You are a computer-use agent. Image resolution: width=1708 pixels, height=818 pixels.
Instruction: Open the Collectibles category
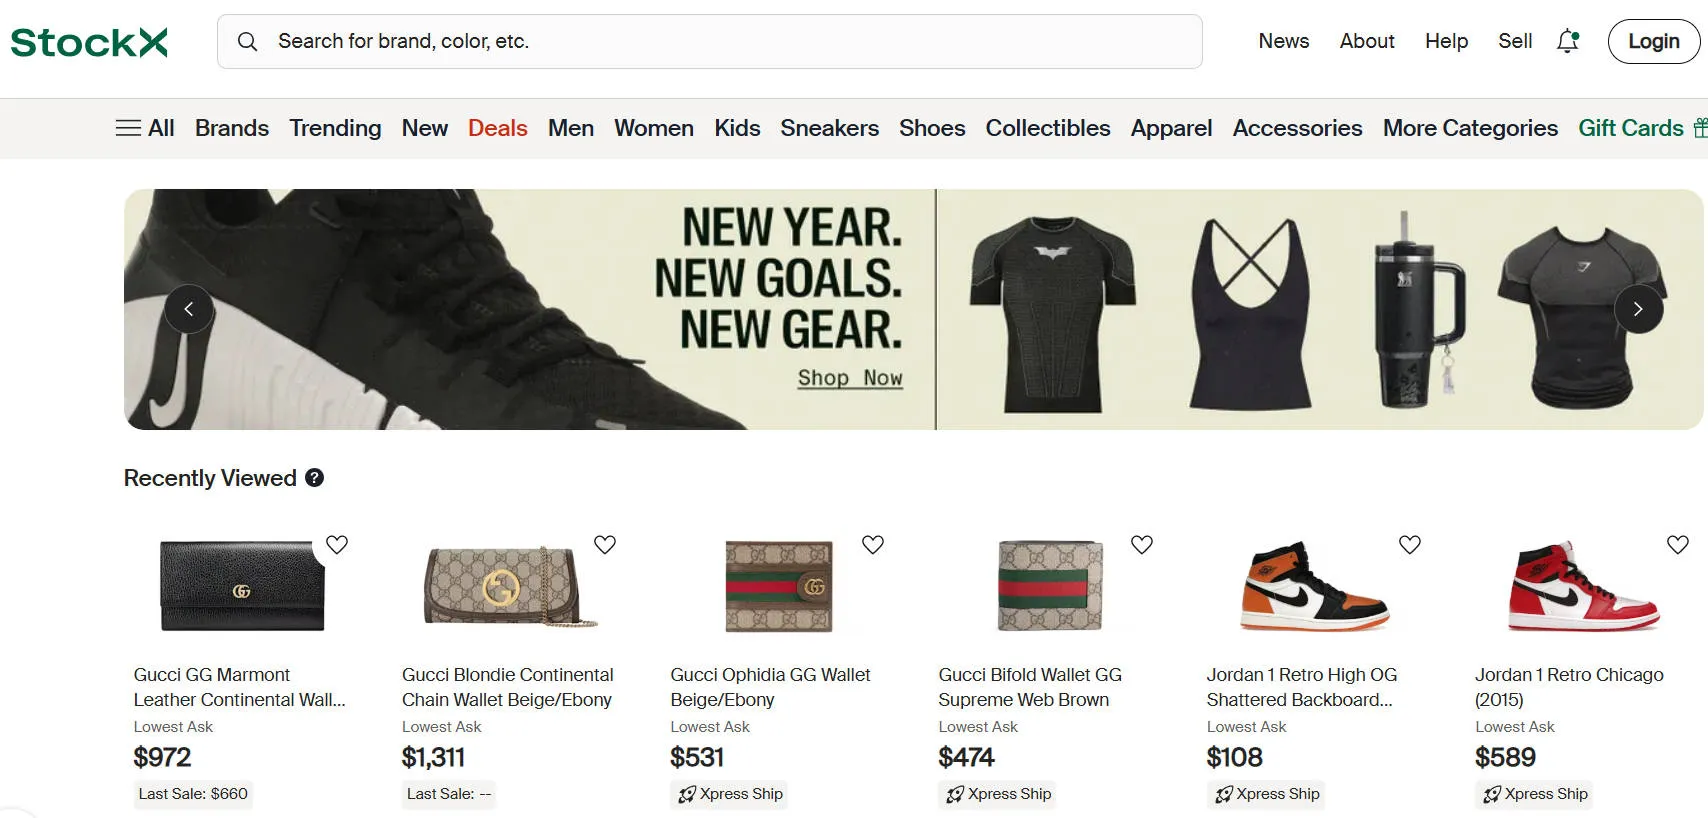(x=1047, y=128)
